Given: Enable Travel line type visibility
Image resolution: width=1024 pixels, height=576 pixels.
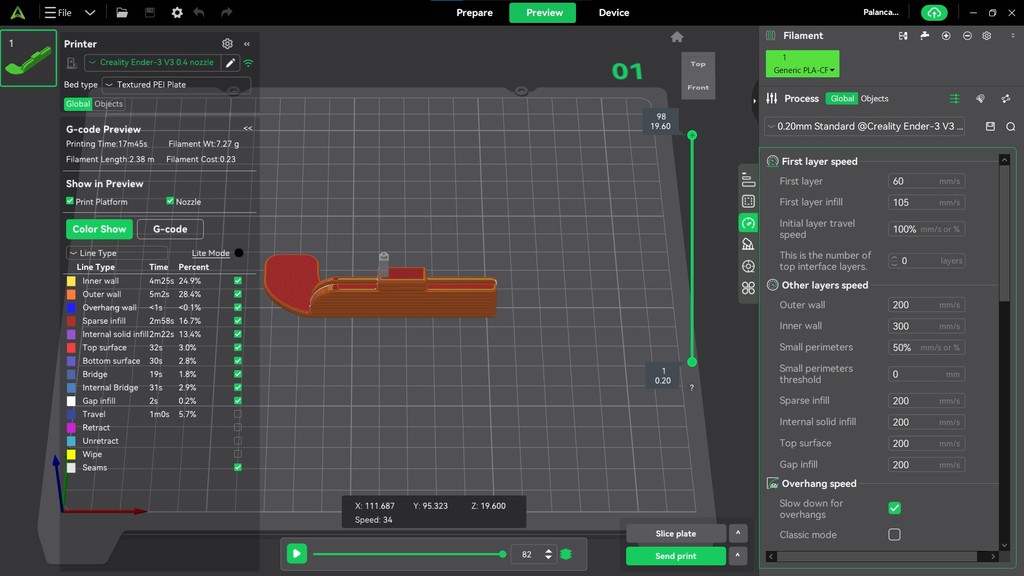Looking at the screenshot, I should [x=237, y=414].
